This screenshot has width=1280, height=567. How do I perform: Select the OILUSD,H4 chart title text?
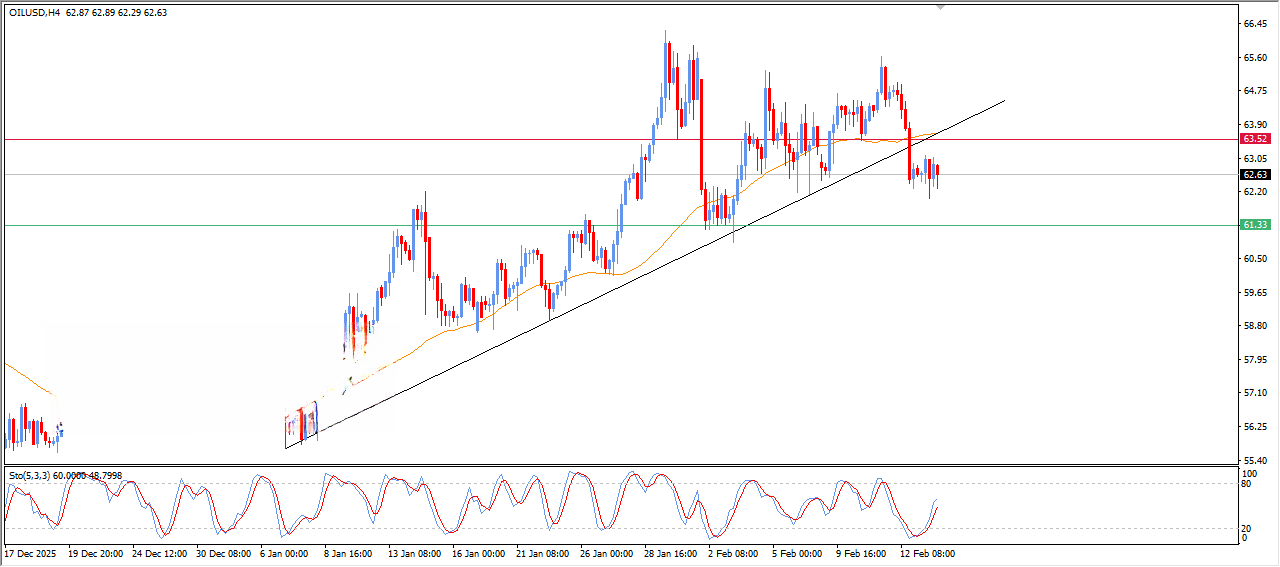pyautogui.click(x=35, y=13)
